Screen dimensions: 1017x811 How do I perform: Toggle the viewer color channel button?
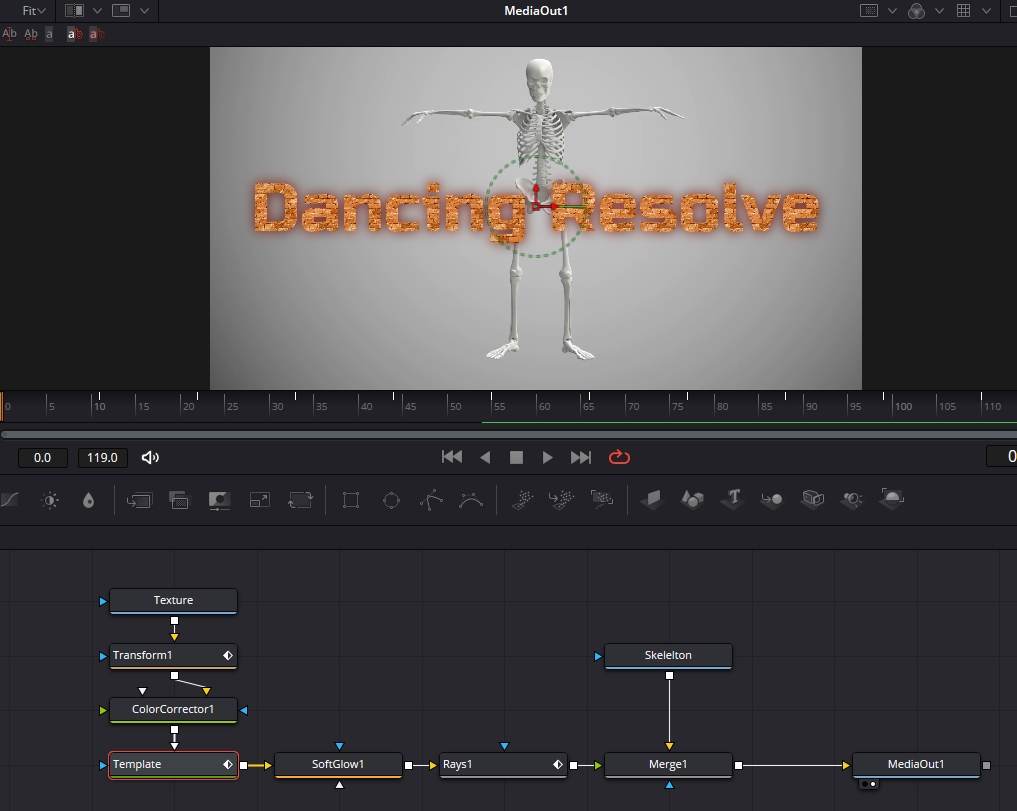[916, 11]
